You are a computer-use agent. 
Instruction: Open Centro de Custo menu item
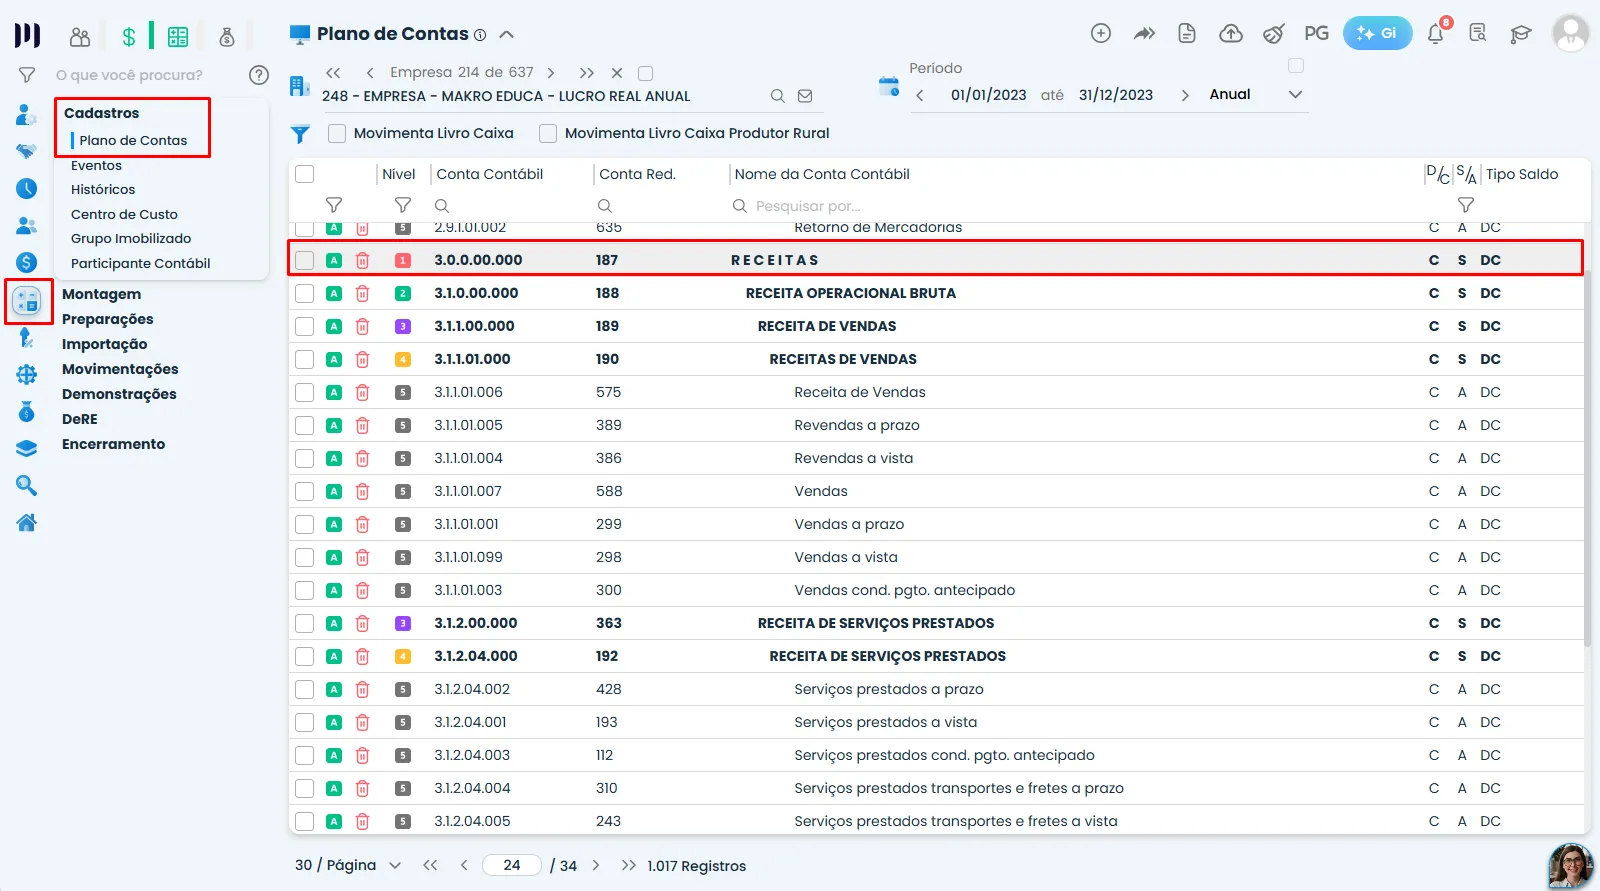[x=124, y=214]
